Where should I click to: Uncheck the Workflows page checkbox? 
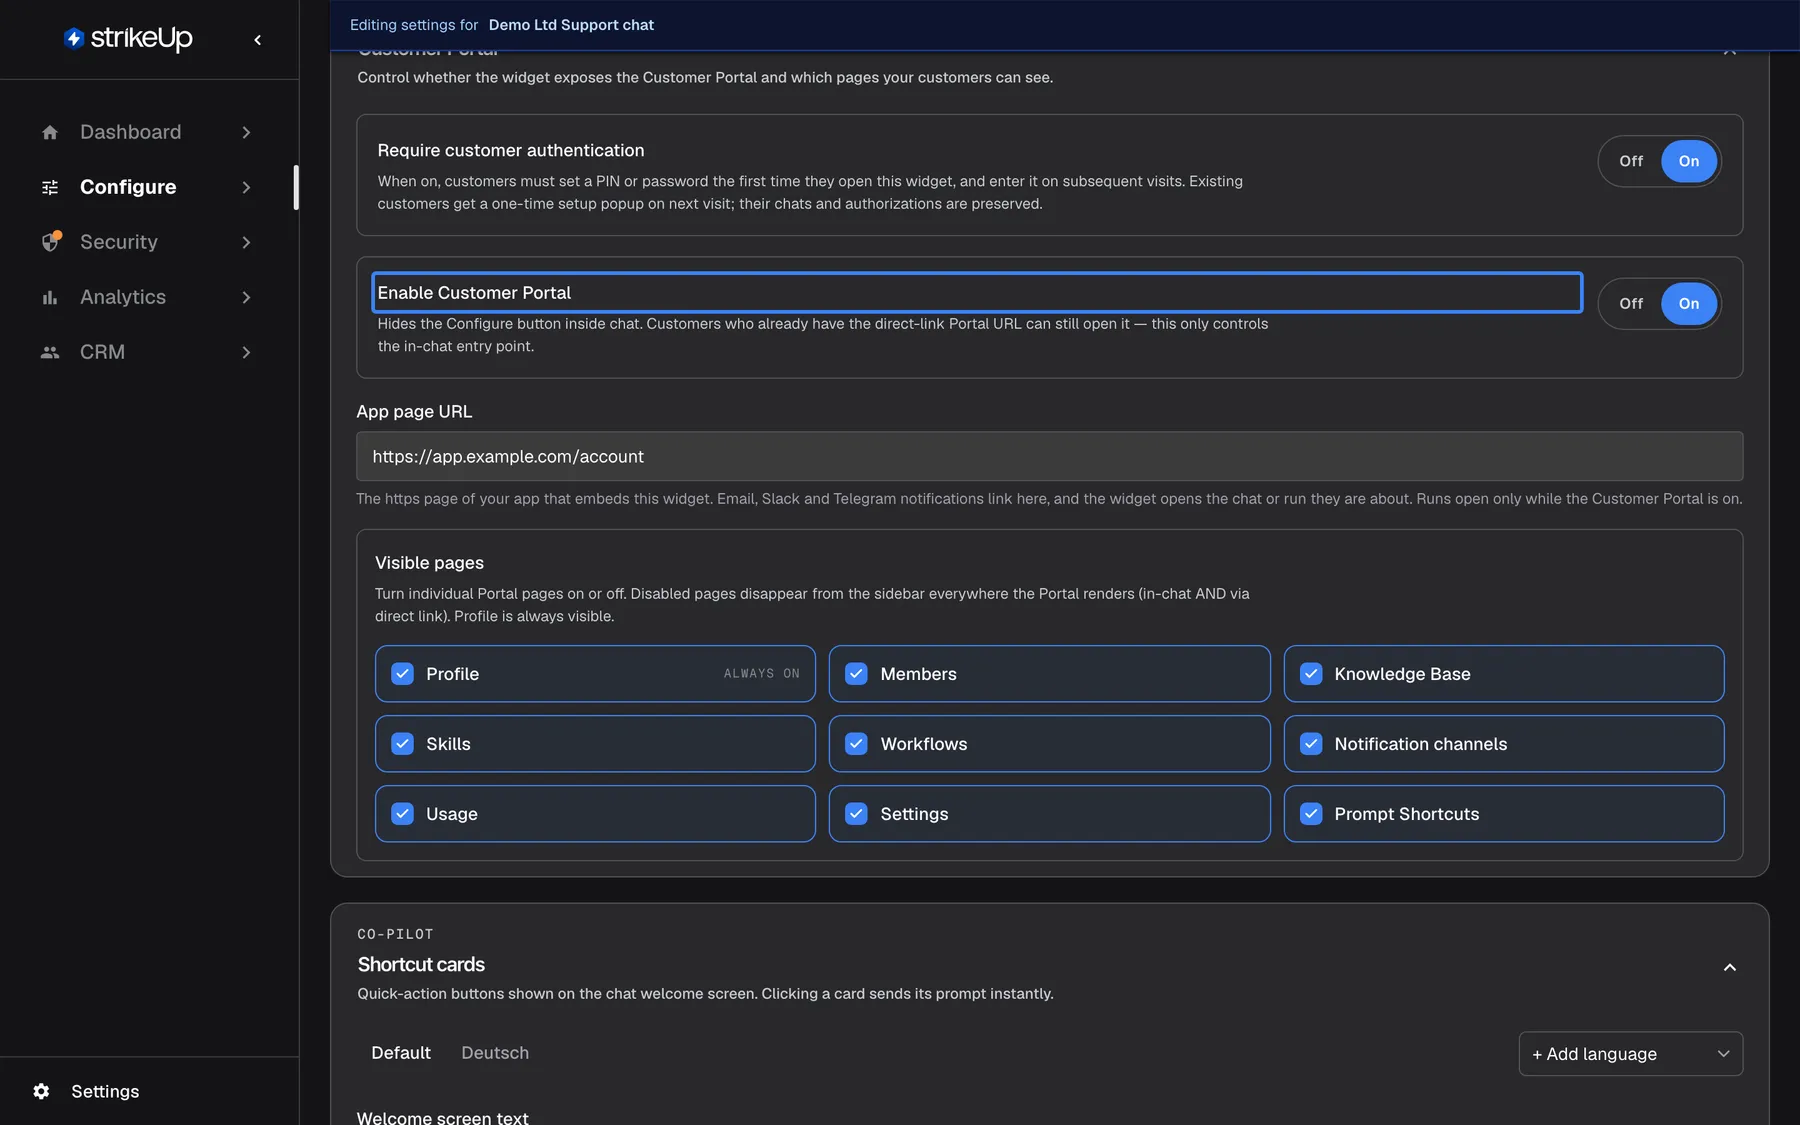pos(856,744)
